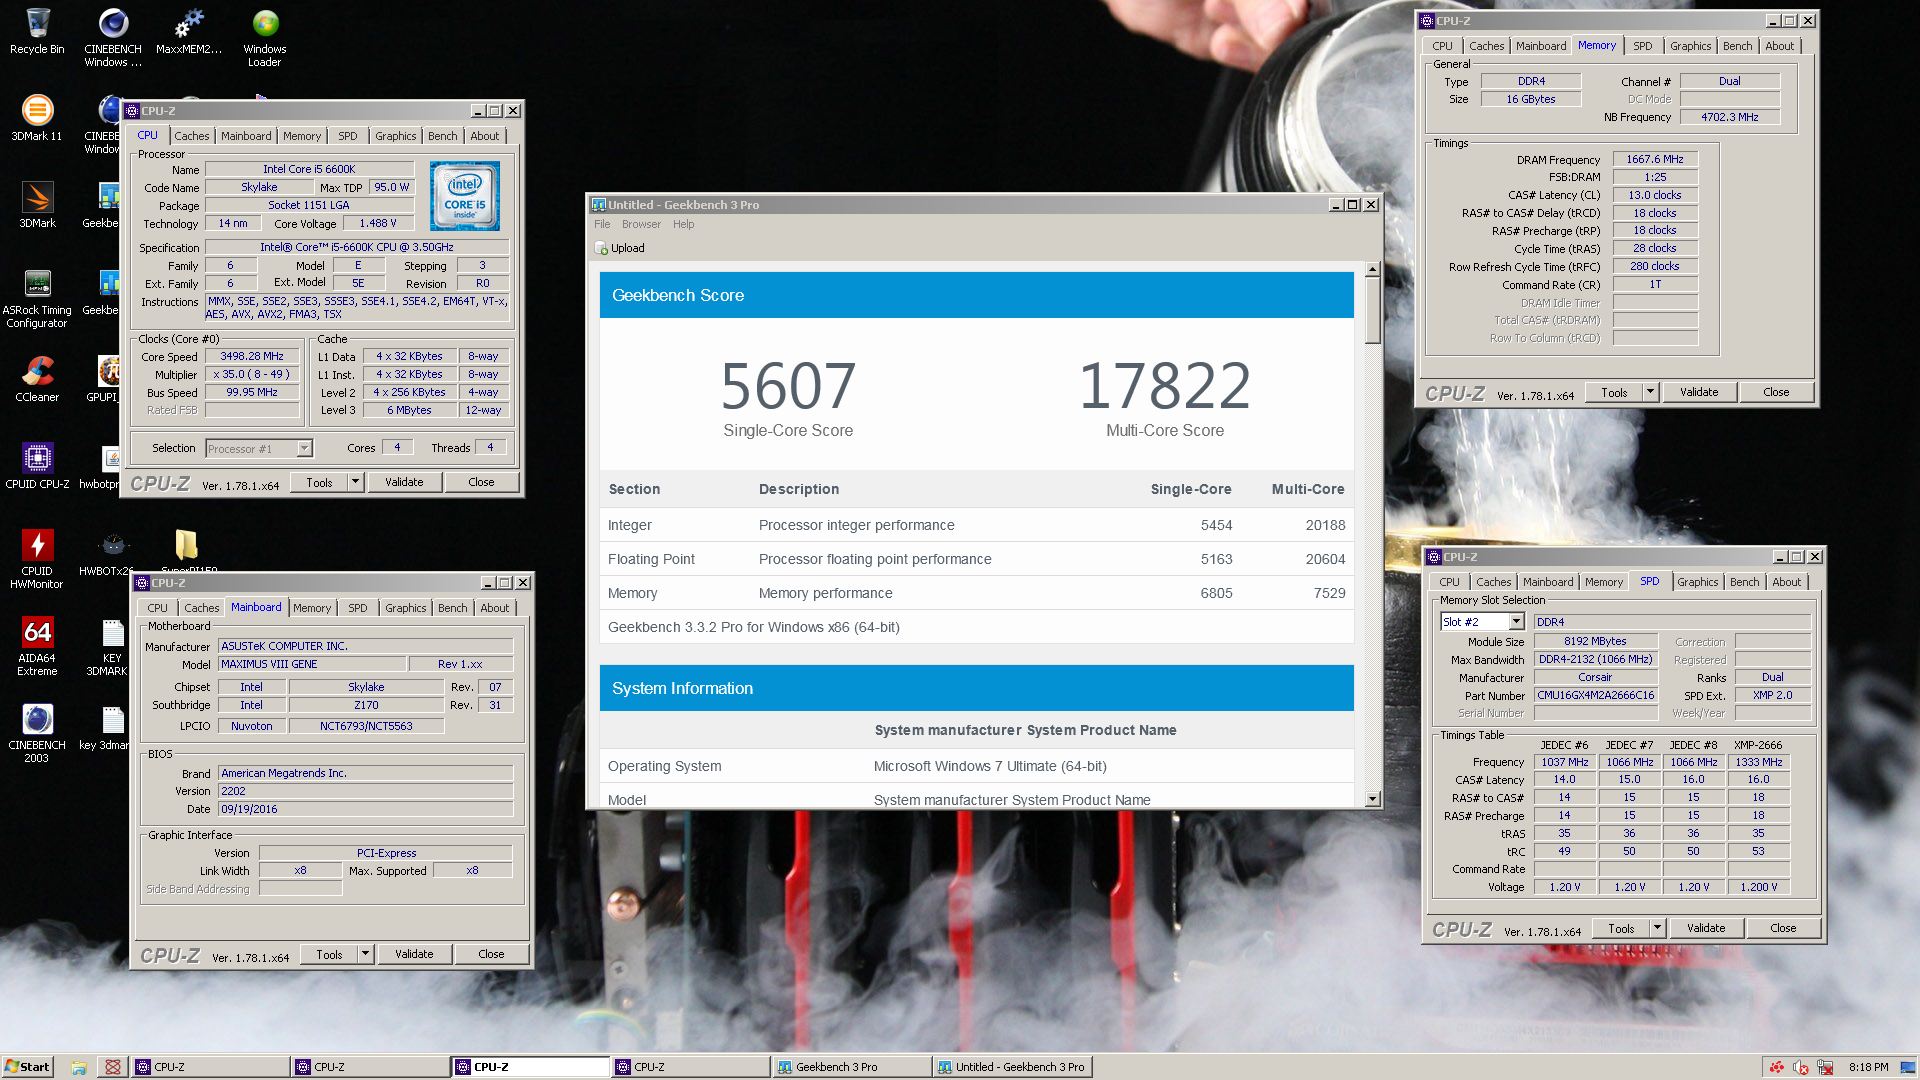Click Validate in the Memory CPU-Z window
This screenshot has width=1920, height=1080.
(1699, 392)
